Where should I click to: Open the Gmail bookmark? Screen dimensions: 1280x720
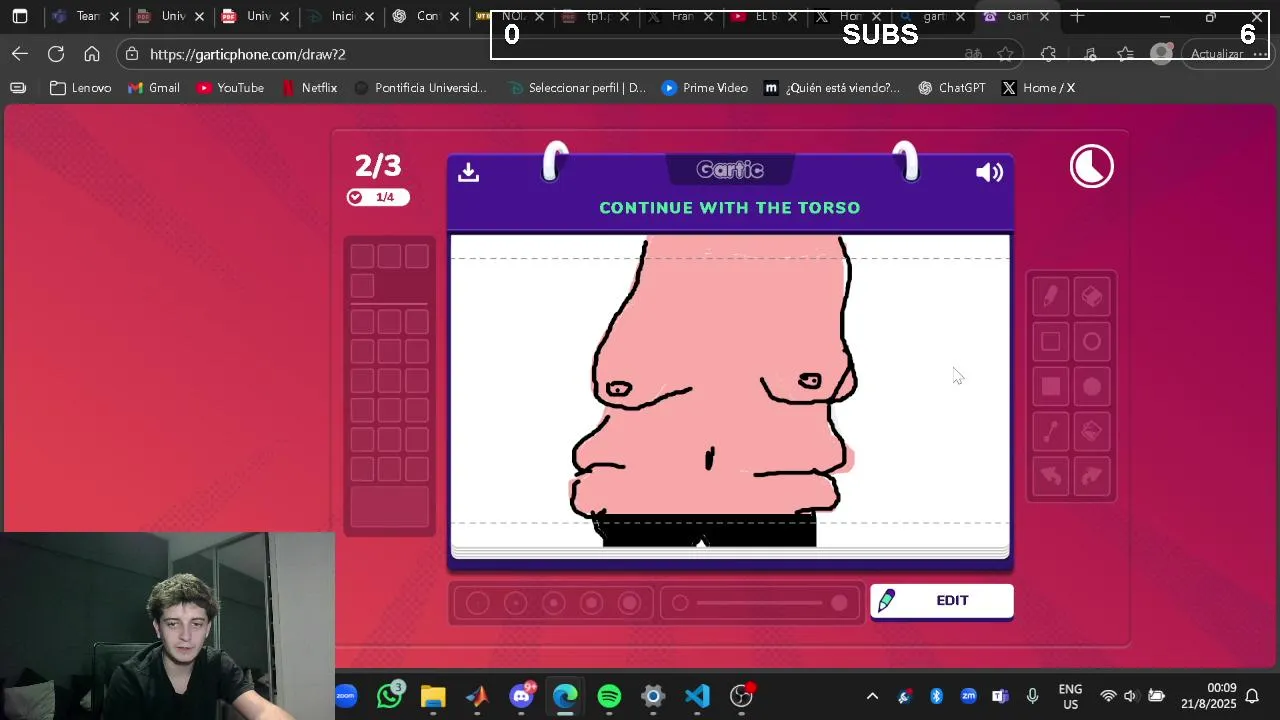(x=154, y=88)
